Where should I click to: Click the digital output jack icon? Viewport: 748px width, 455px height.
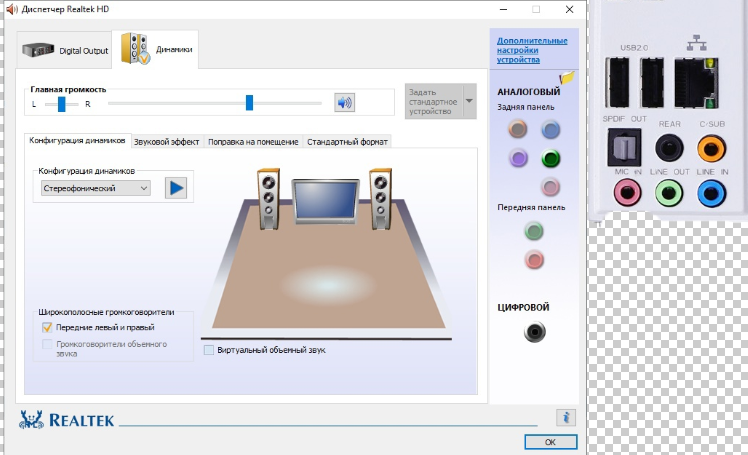(534, 332)
